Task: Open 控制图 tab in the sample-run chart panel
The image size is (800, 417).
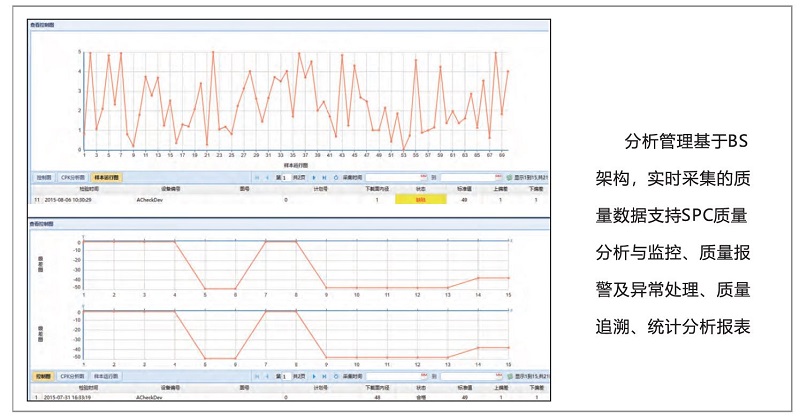Action: click(44, 178)
